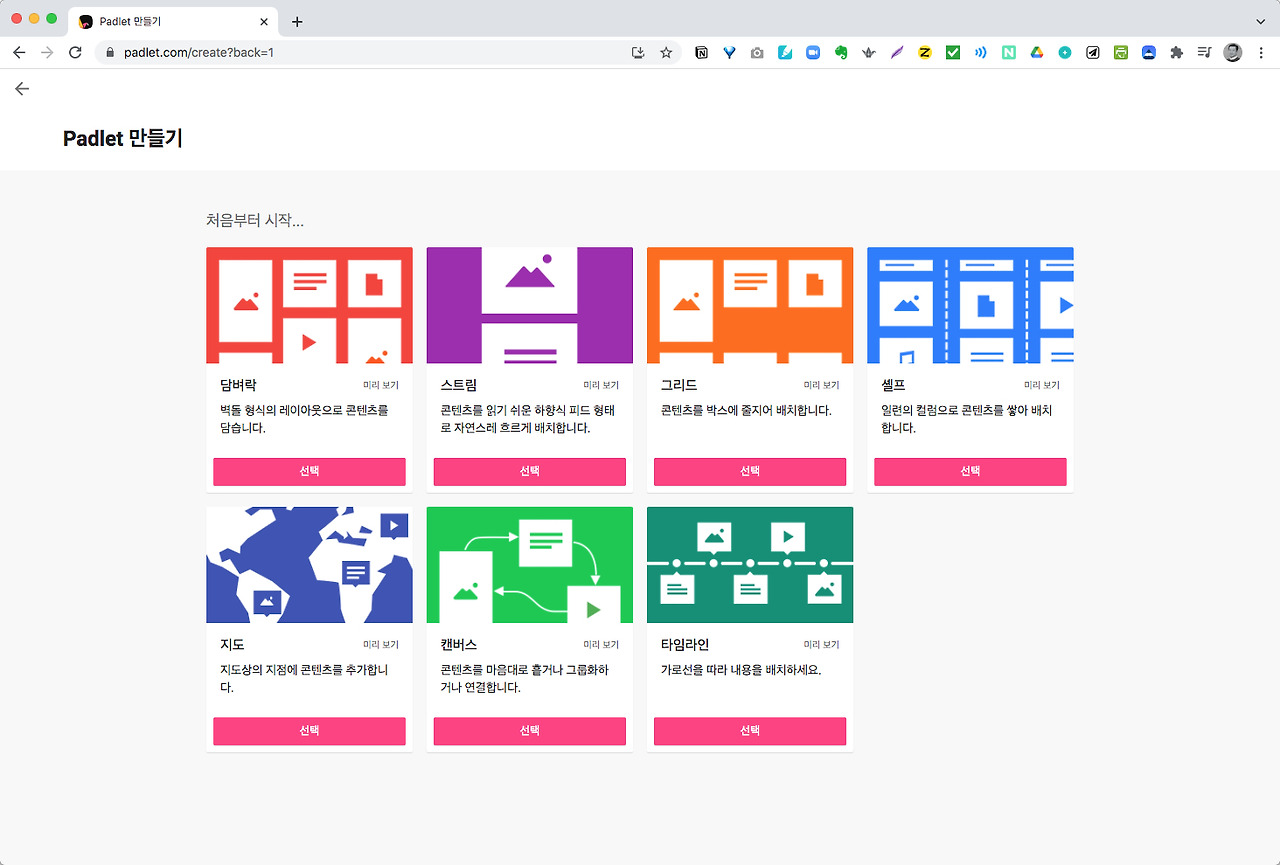This screenshot has width=1280, height=865.
Task: Click 미리 보기 link for 스트림
Action: click(601, 385)
